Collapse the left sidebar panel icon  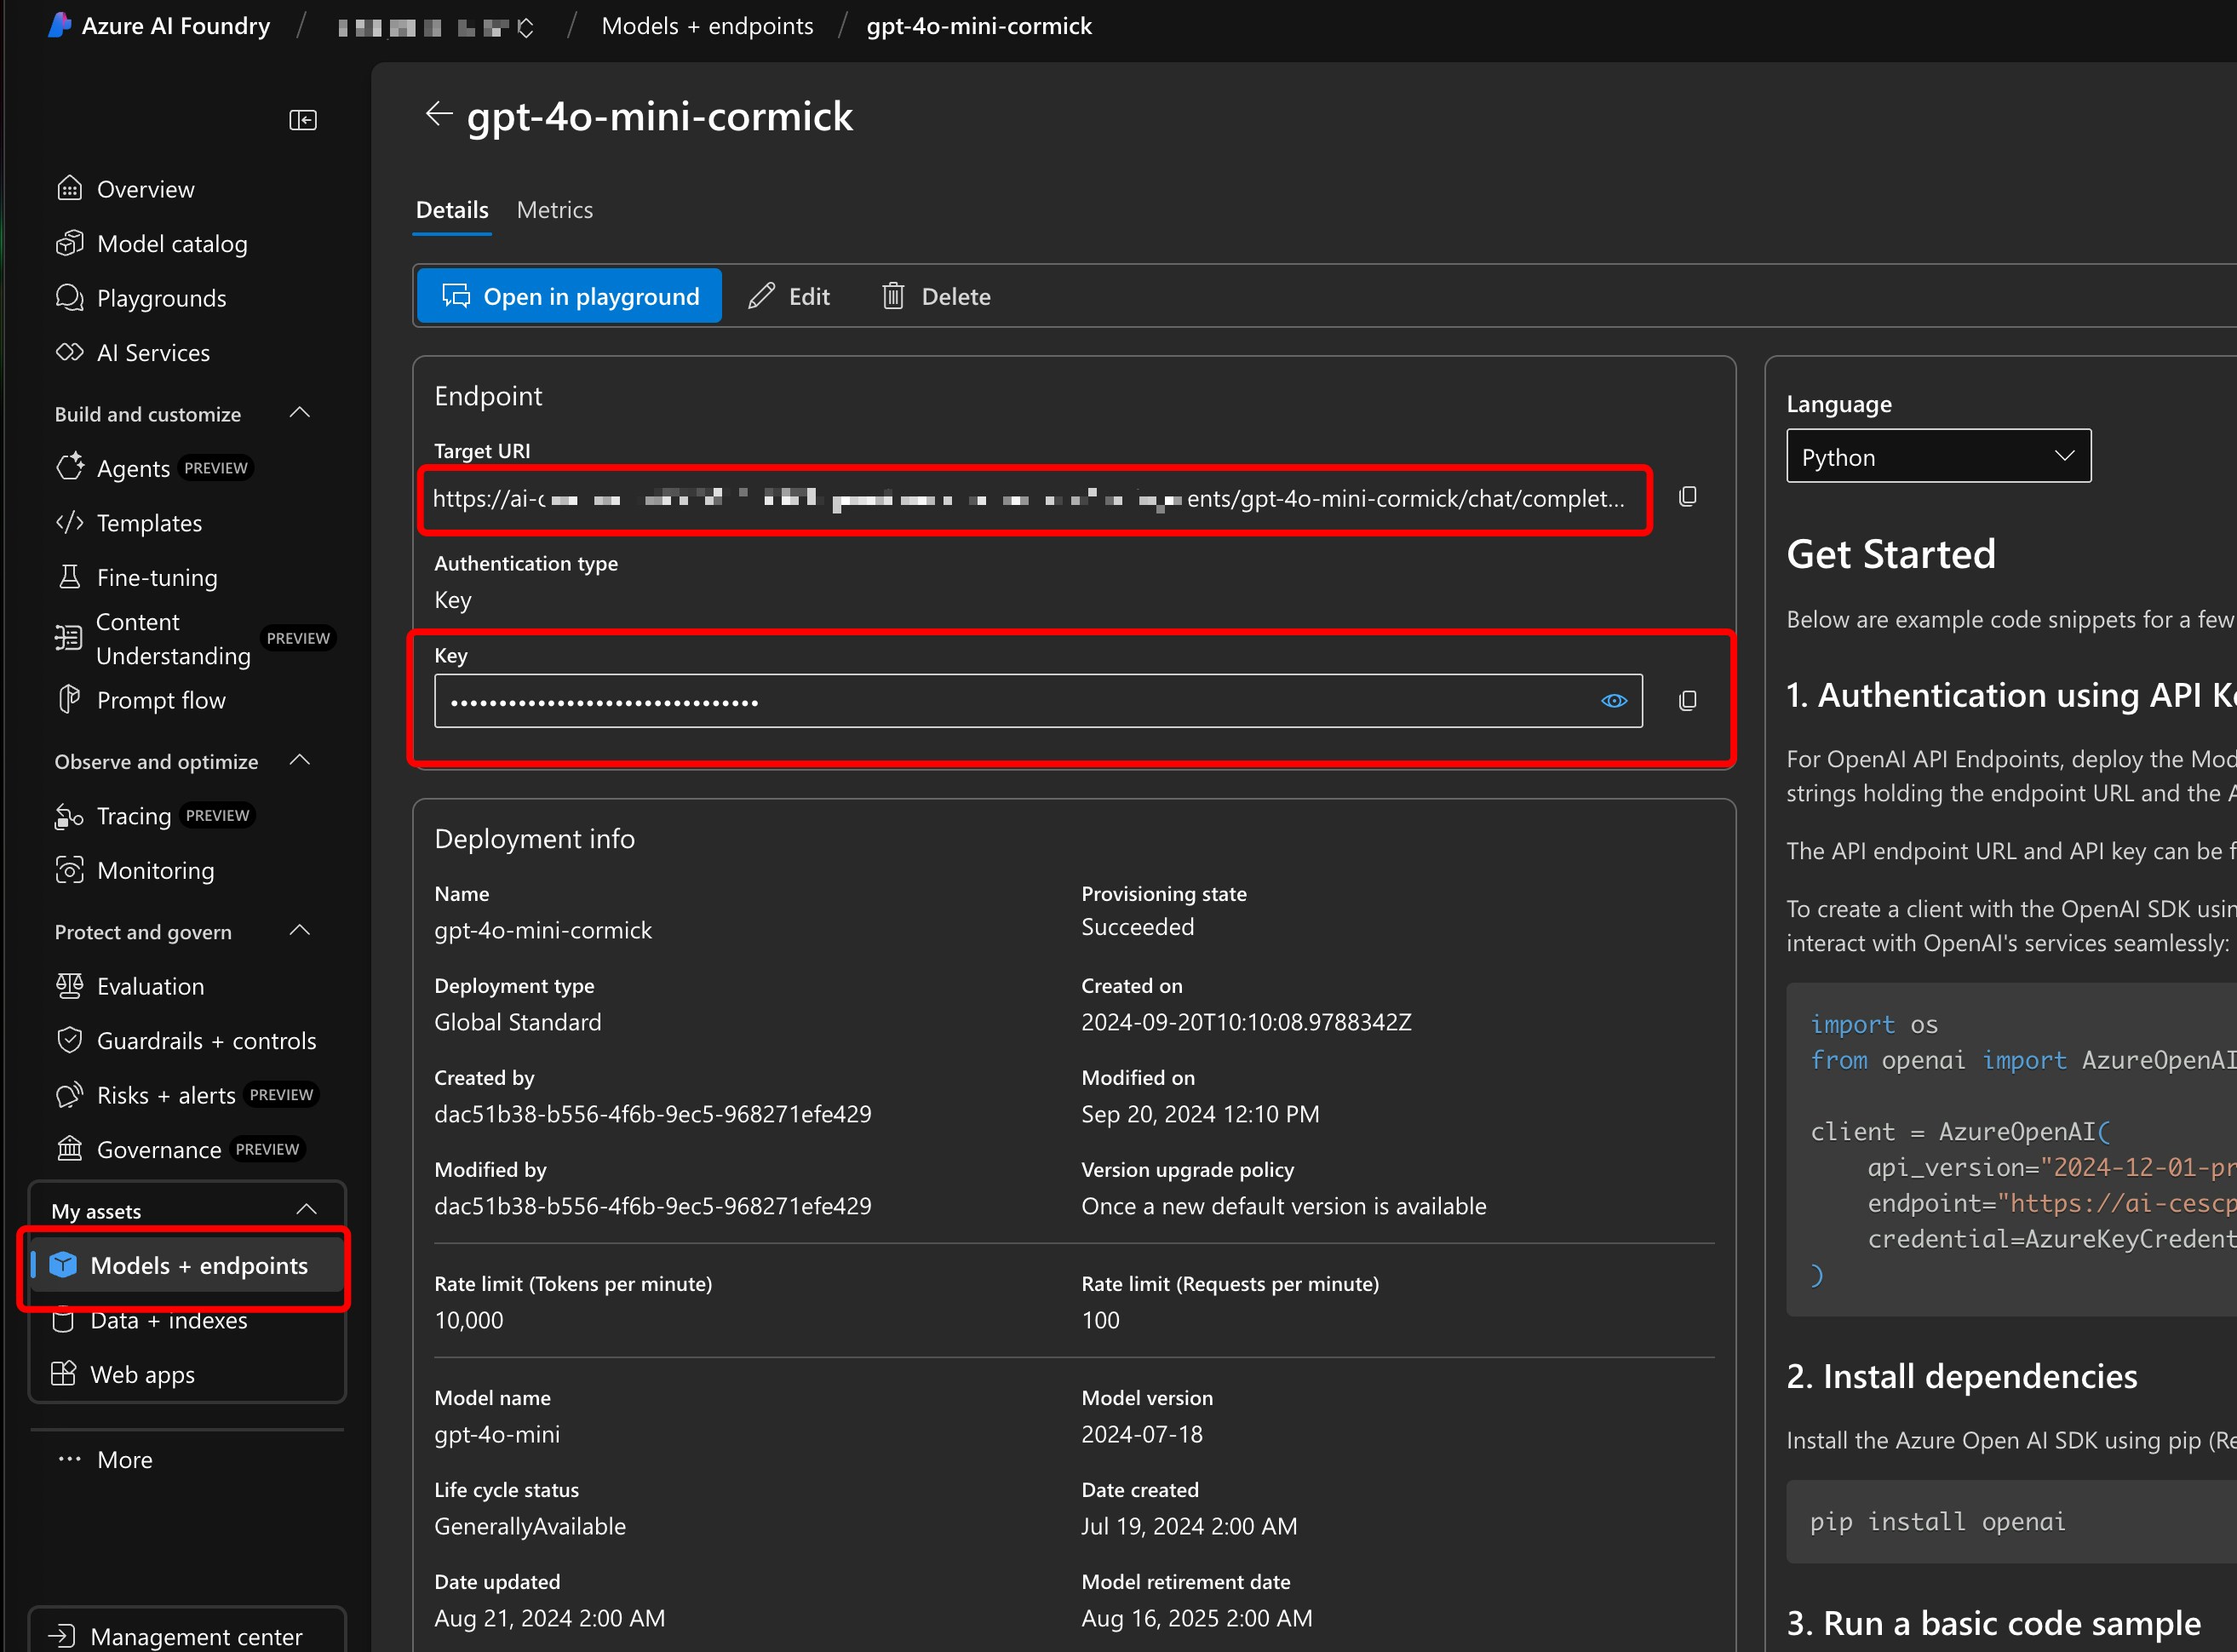pyautogui.click(x=303, y=120)
